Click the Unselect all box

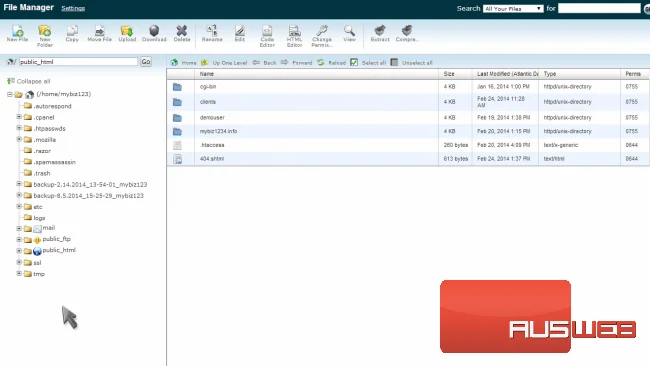(x=394, y=62)
